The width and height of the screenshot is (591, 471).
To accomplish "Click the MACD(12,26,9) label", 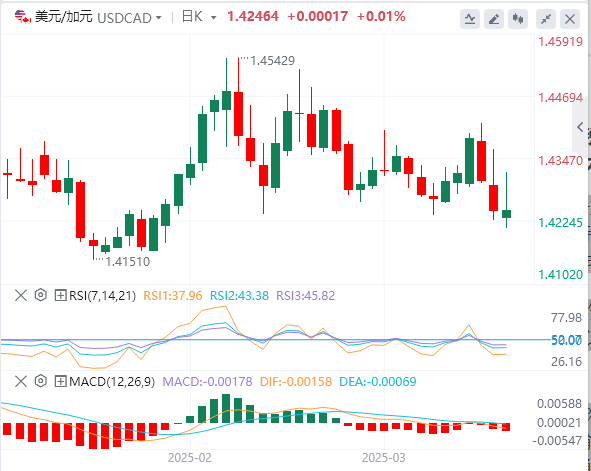I will point(112,382).
